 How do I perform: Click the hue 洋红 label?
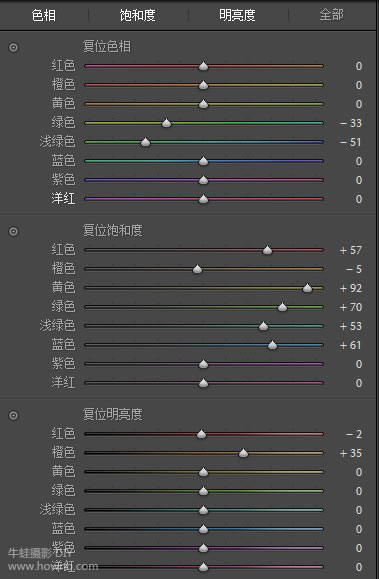63,199
